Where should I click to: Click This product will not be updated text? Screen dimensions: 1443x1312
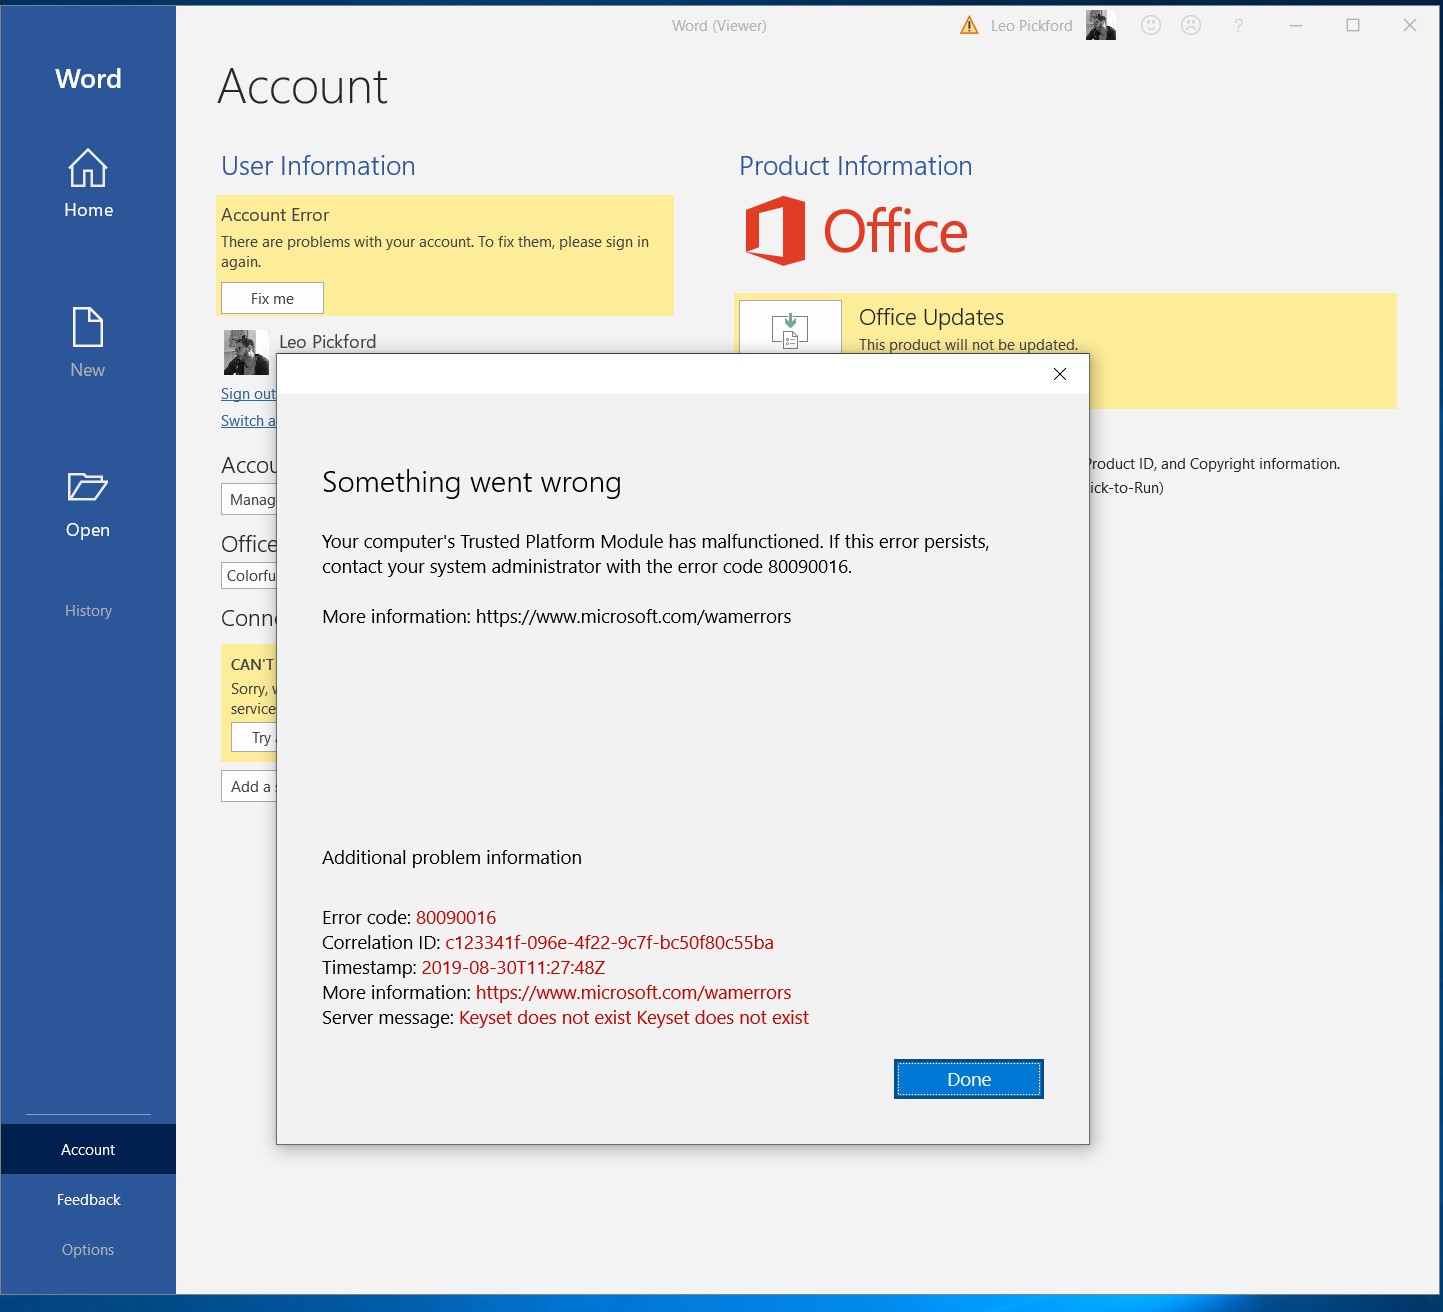[968, 345]
